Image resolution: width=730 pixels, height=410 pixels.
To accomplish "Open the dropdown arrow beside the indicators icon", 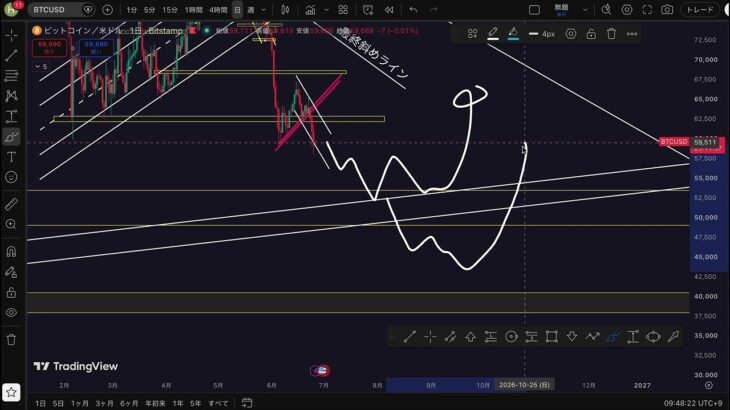I will (x=326, y=10).
